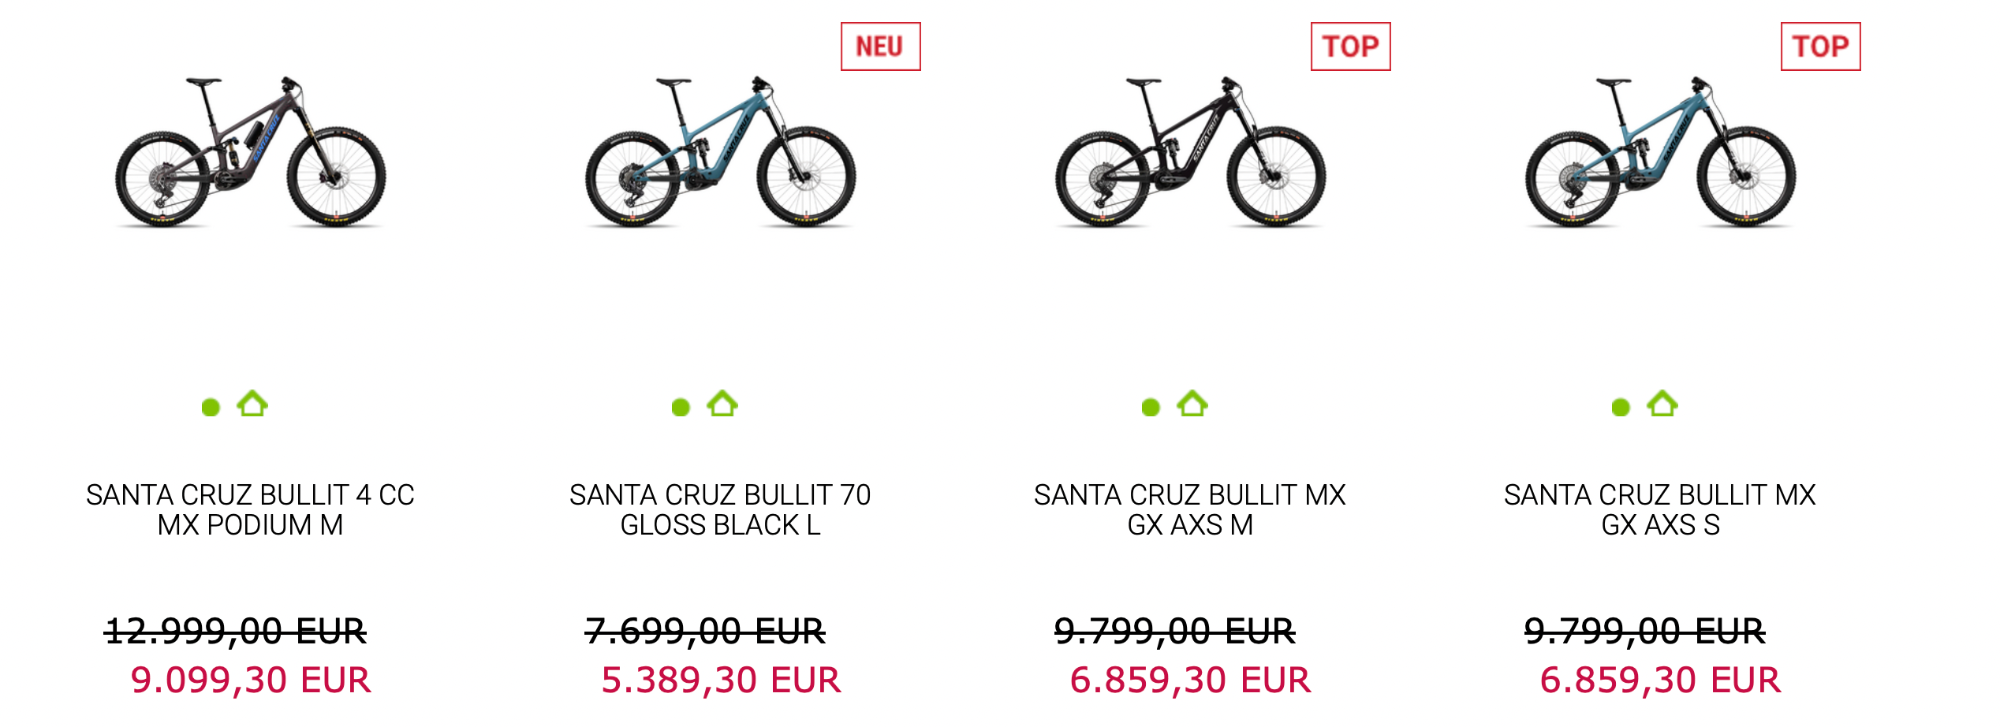Image resolution: width=2000 pixels, height=727 pixels.
Task: Click green availability dot for Bullit MX GX AXS S
Action: click(1621, 407)
